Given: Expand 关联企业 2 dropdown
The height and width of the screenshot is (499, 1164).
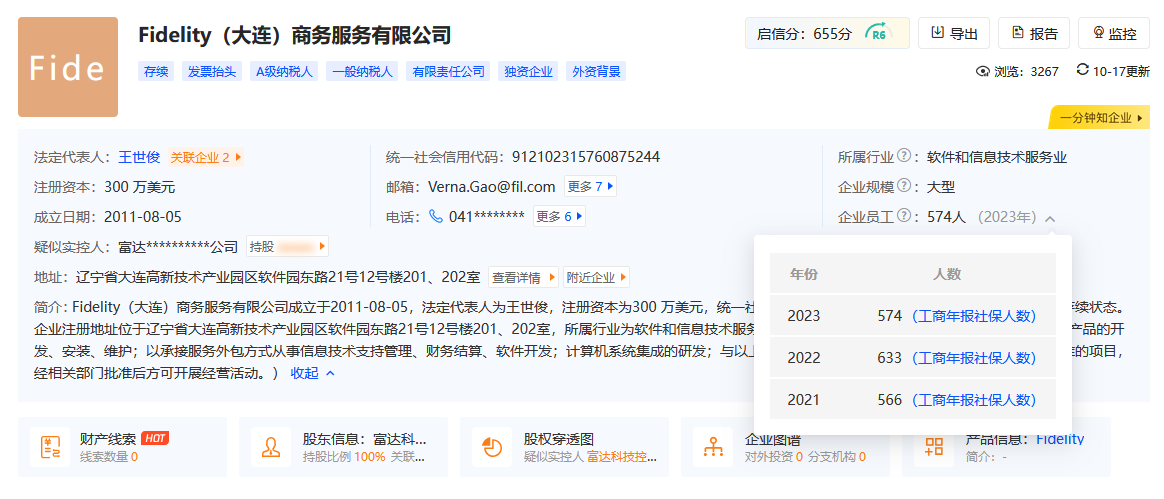Looking at the screenshot, I should point(206,157).
